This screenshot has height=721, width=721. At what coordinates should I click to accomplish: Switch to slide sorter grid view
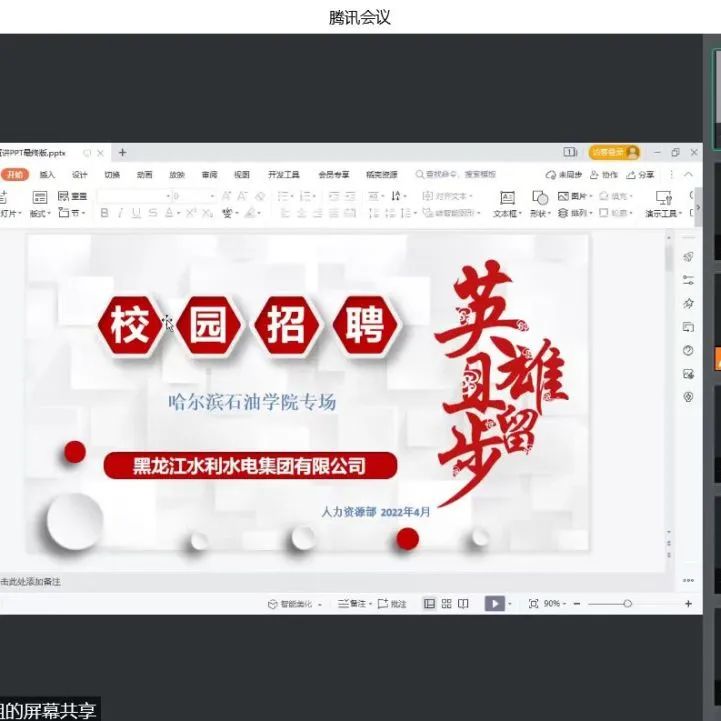pyautogui.click(x=446, y=604)
